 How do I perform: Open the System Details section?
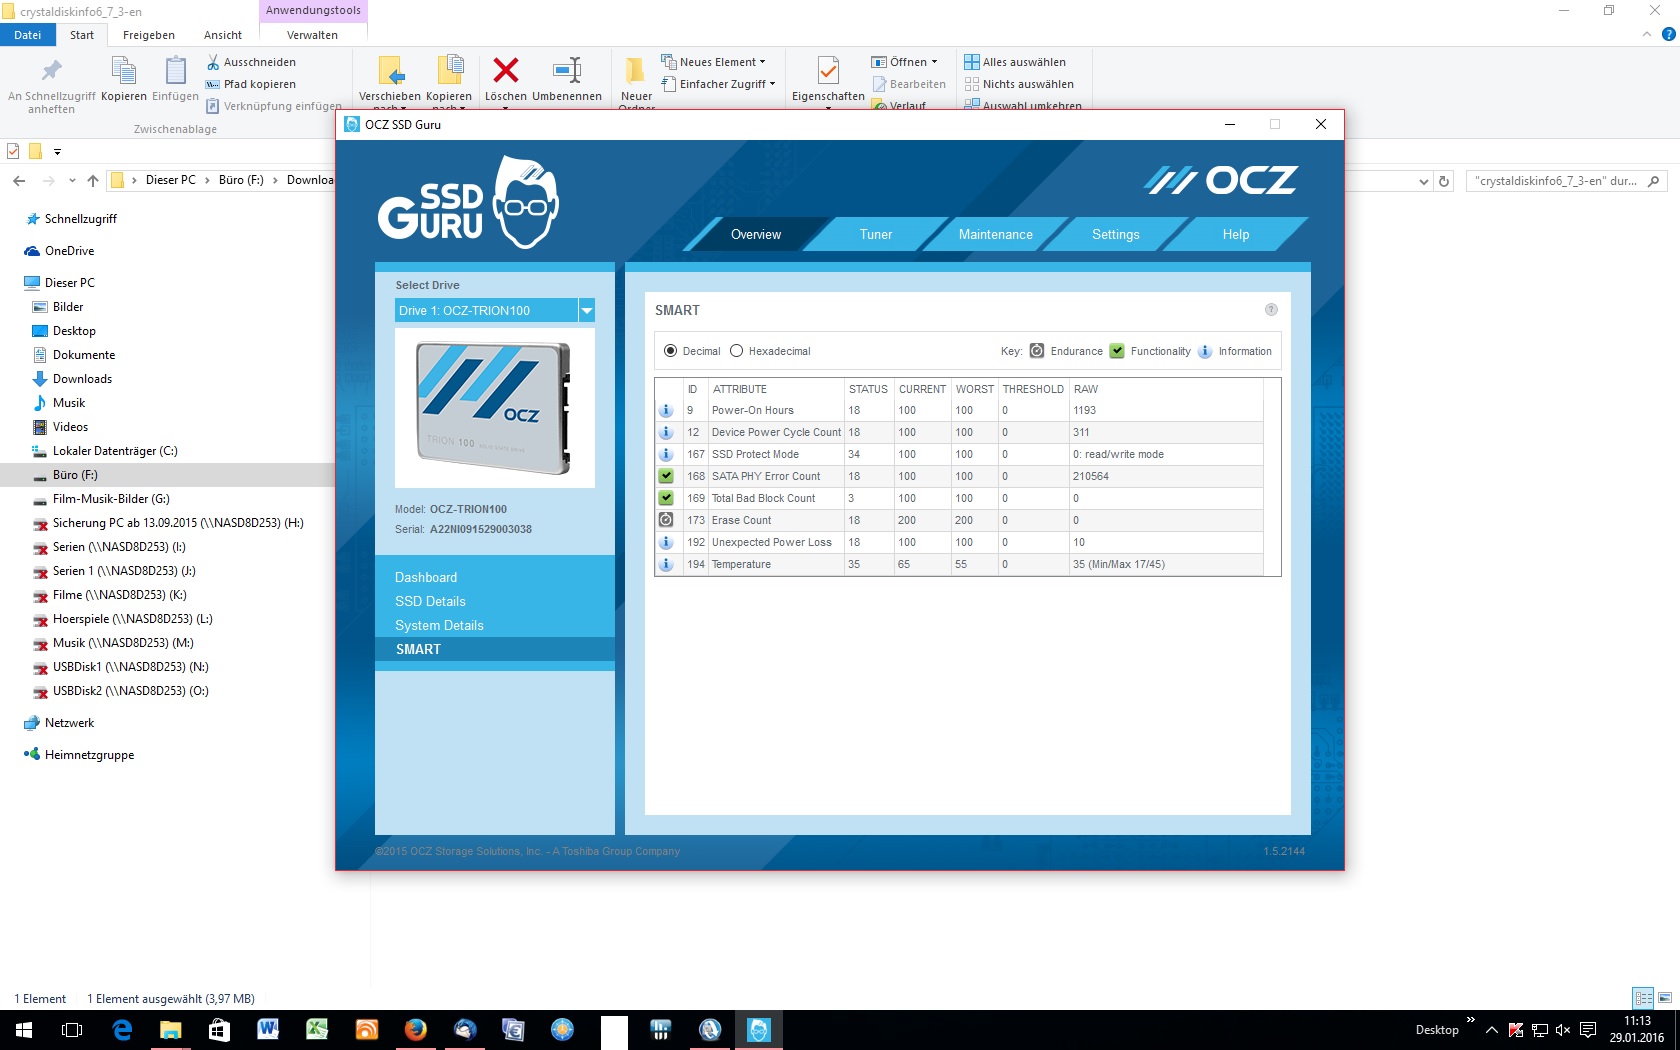[439, 625]
